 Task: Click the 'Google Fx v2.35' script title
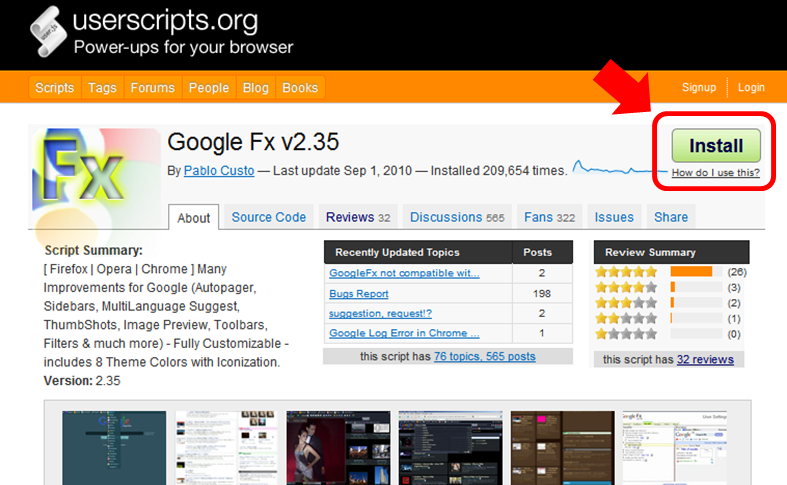[253, 142]
